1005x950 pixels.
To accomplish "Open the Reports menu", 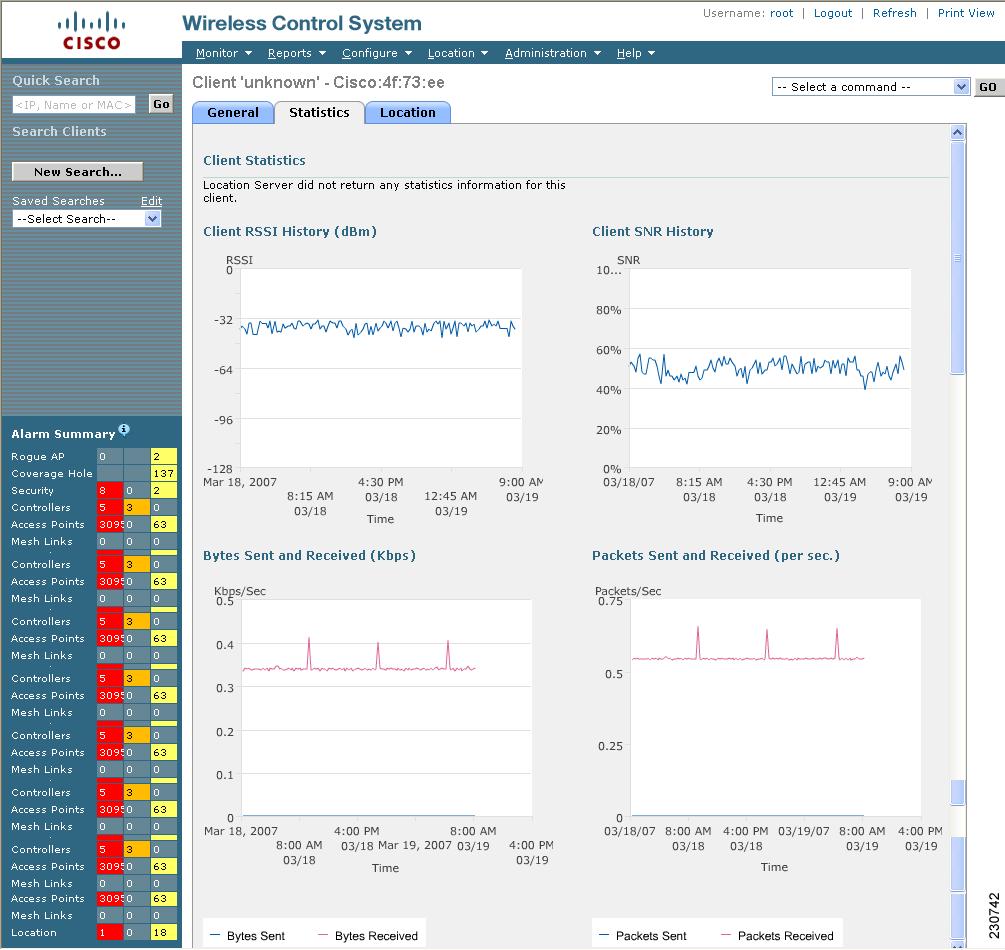I will [297, 53].
